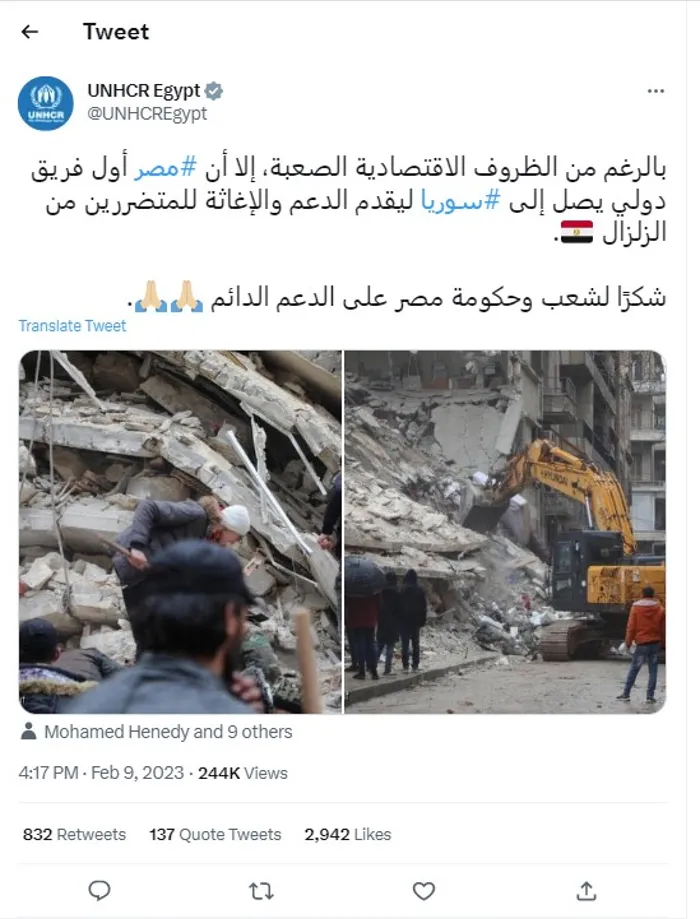Viewport: 700px width, 919px height.
Task: Open the #مصر hashtag
Action: click(x=165, y=169)
